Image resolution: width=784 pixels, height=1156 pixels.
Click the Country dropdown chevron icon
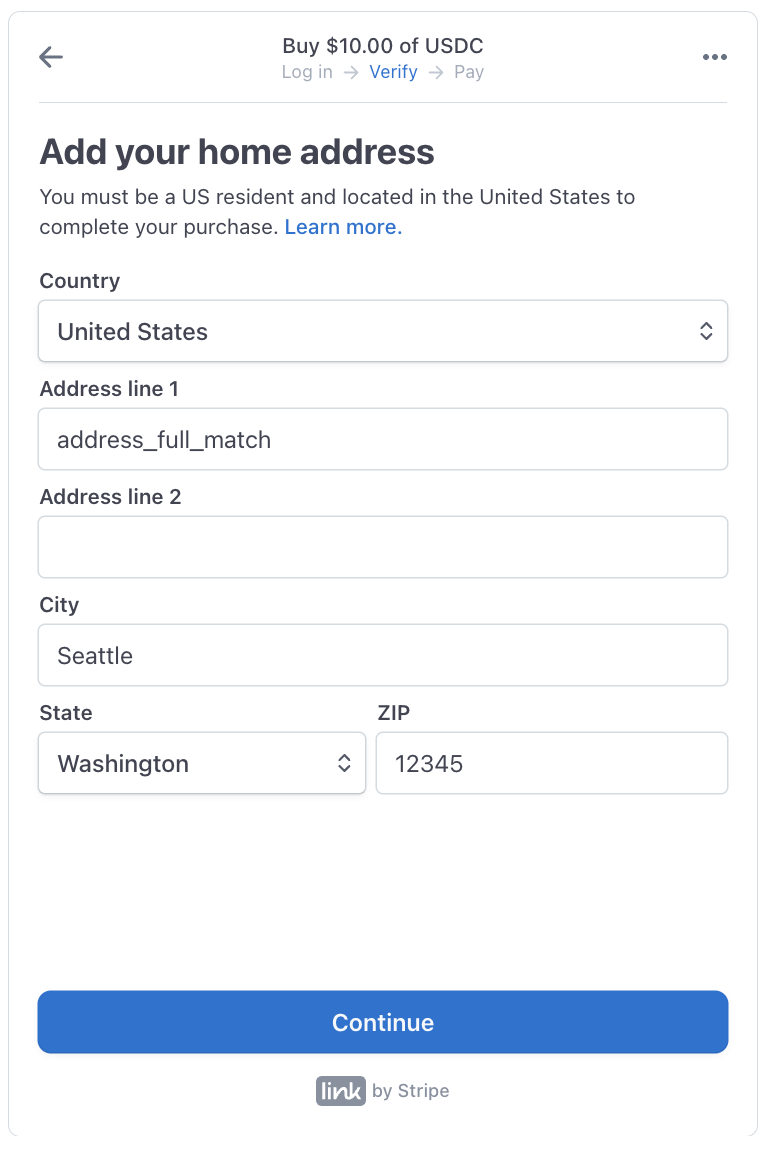pos(706,331)
